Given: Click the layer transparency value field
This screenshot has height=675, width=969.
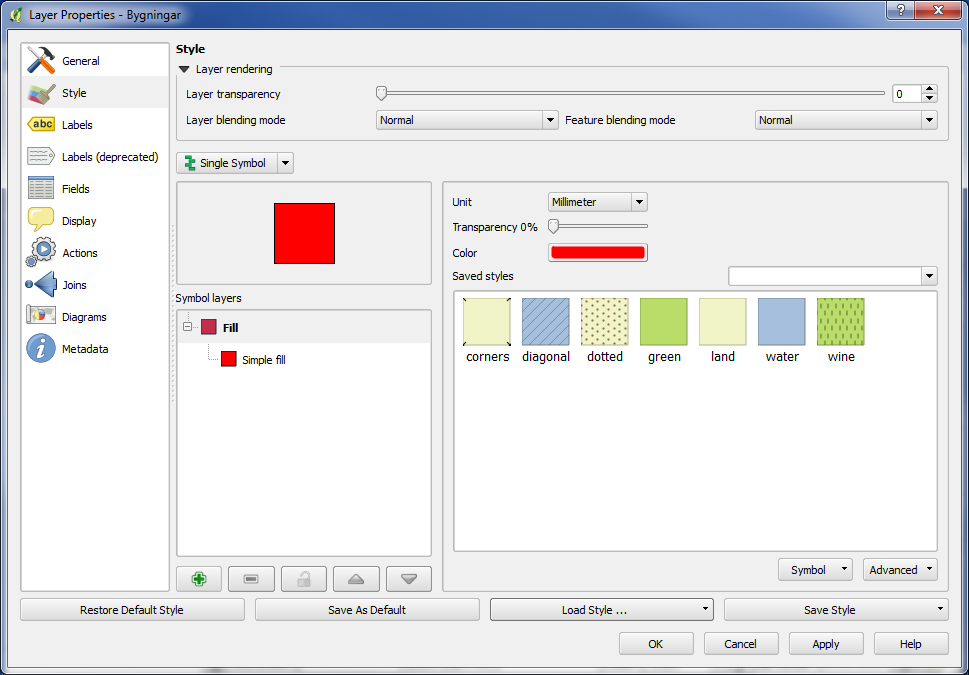Looking at the screenshot, I should click(x=907, y=94).
